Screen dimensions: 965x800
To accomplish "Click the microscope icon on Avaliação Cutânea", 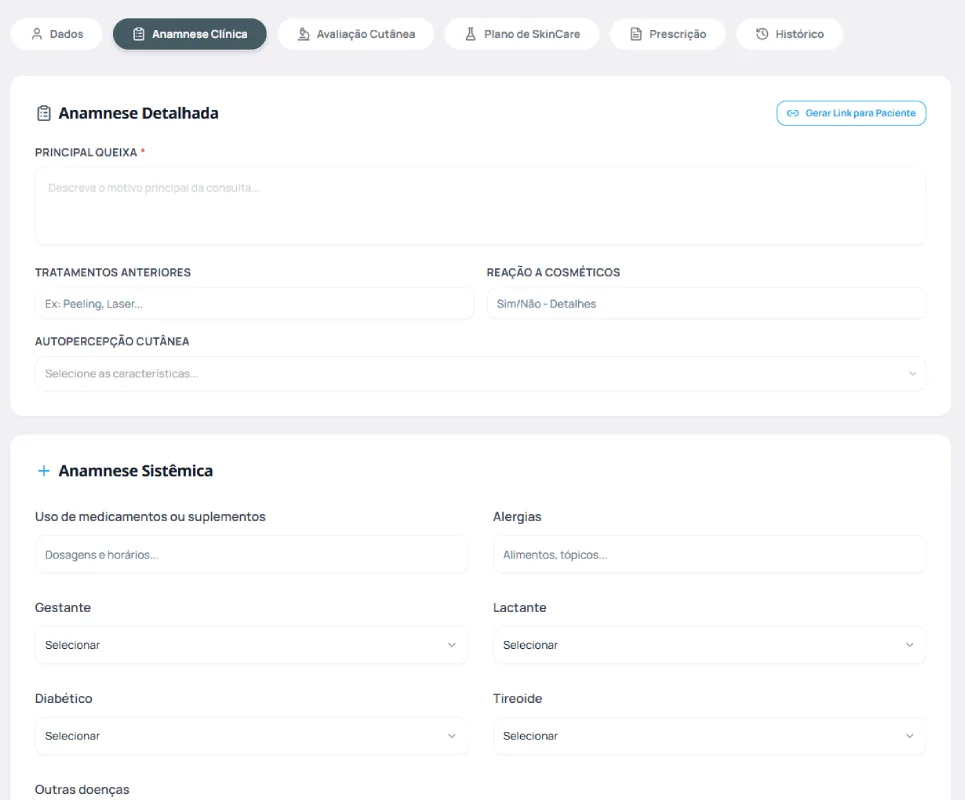I will [304, 34].
